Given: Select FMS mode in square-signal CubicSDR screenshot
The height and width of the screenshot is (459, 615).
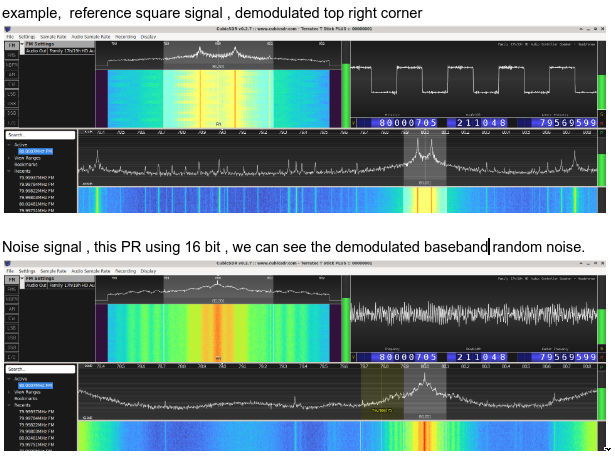Looking at the screenshot, I should point(12,55).
